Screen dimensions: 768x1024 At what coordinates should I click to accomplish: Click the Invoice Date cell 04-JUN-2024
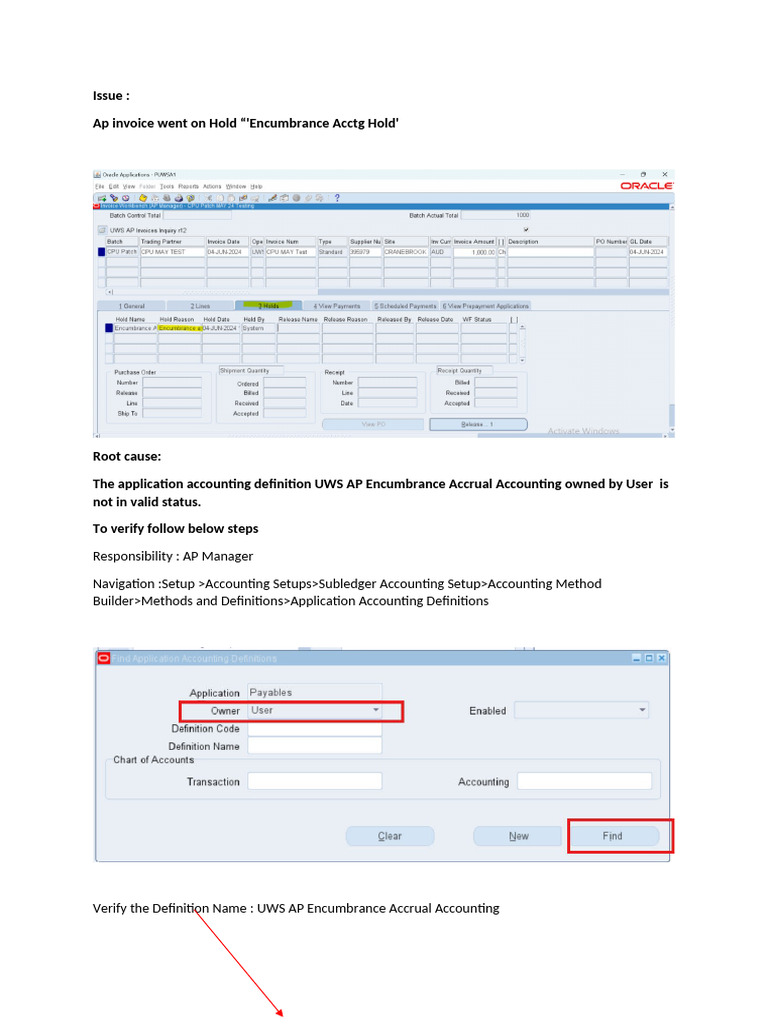[x=227, y=252]
